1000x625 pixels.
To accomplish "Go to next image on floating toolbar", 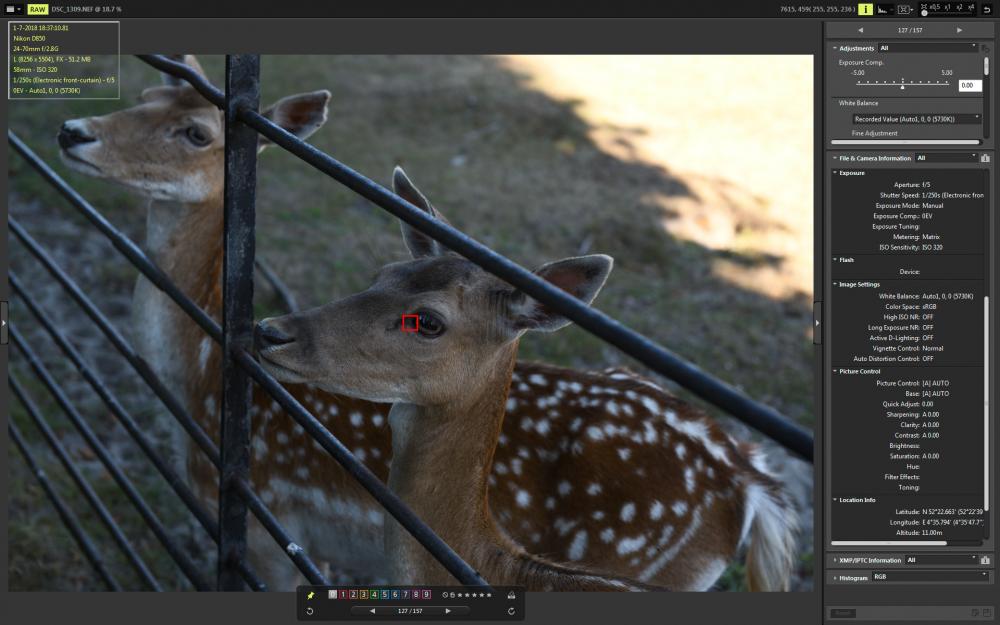I will [x=448, y=611].
